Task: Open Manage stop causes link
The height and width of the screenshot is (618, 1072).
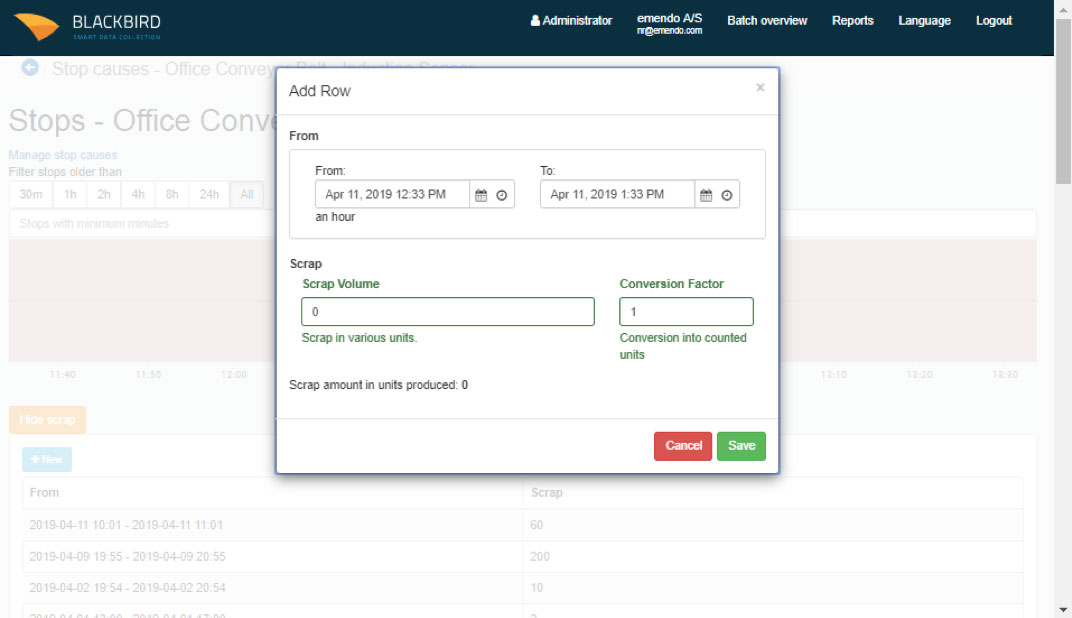Action: click(x=62, y=155)
